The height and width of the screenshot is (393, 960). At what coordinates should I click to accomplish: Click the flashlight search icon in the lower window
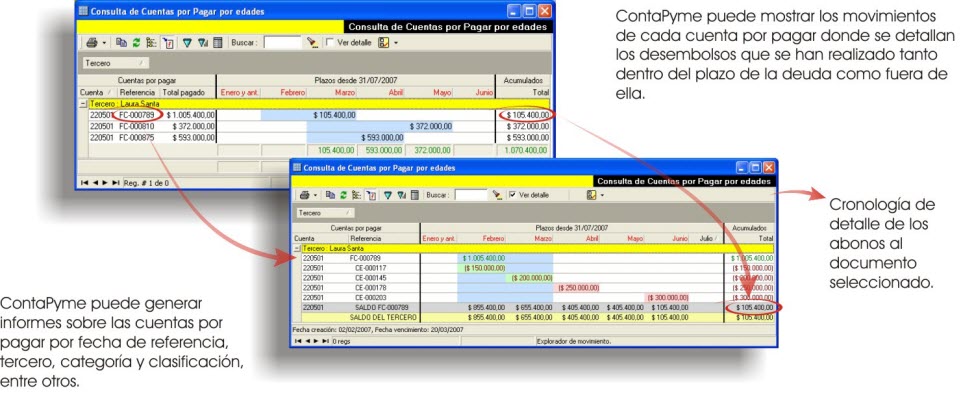tap(498, 195)
